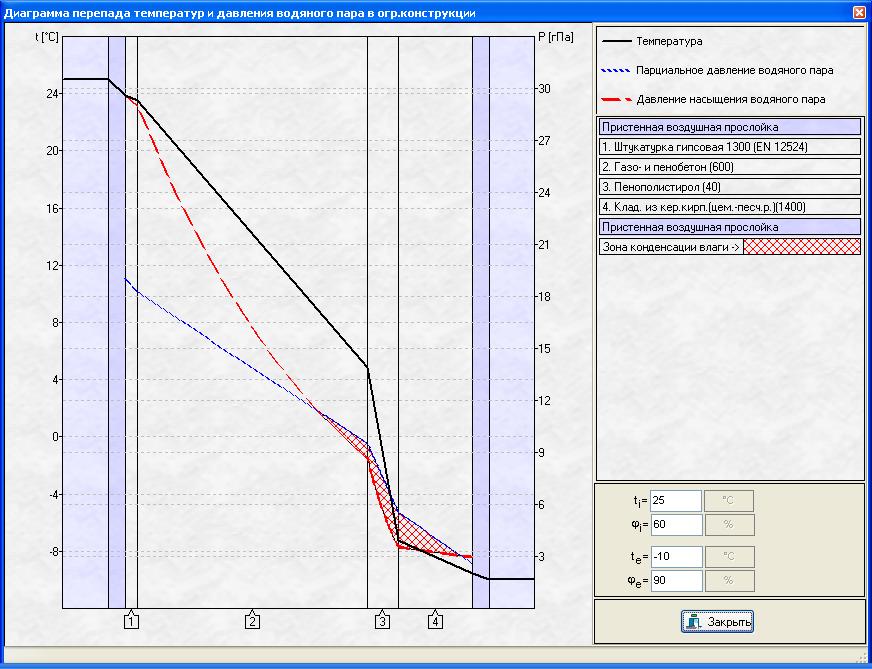Click the °C unit box next to te
Viewport: 872px width, 669px height.
(x=729, y=557)
